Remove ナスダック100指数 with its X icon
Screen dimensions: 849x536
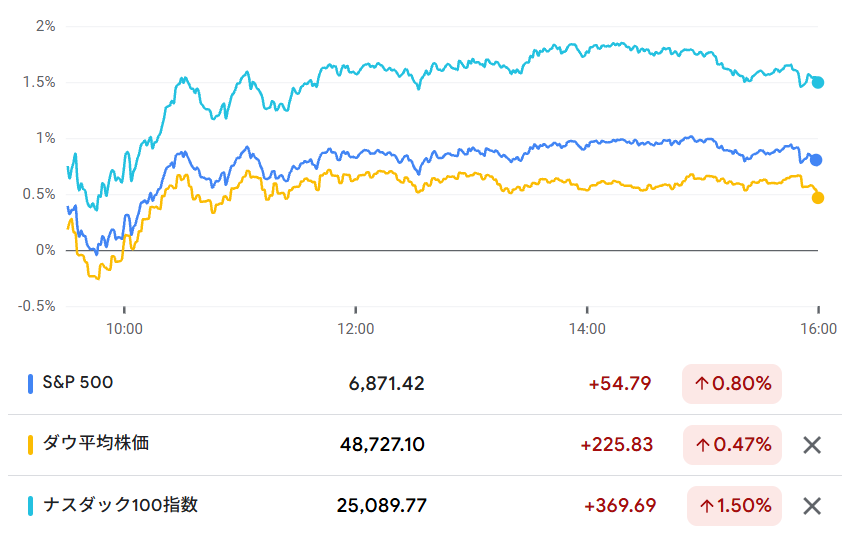click(812, 506)
